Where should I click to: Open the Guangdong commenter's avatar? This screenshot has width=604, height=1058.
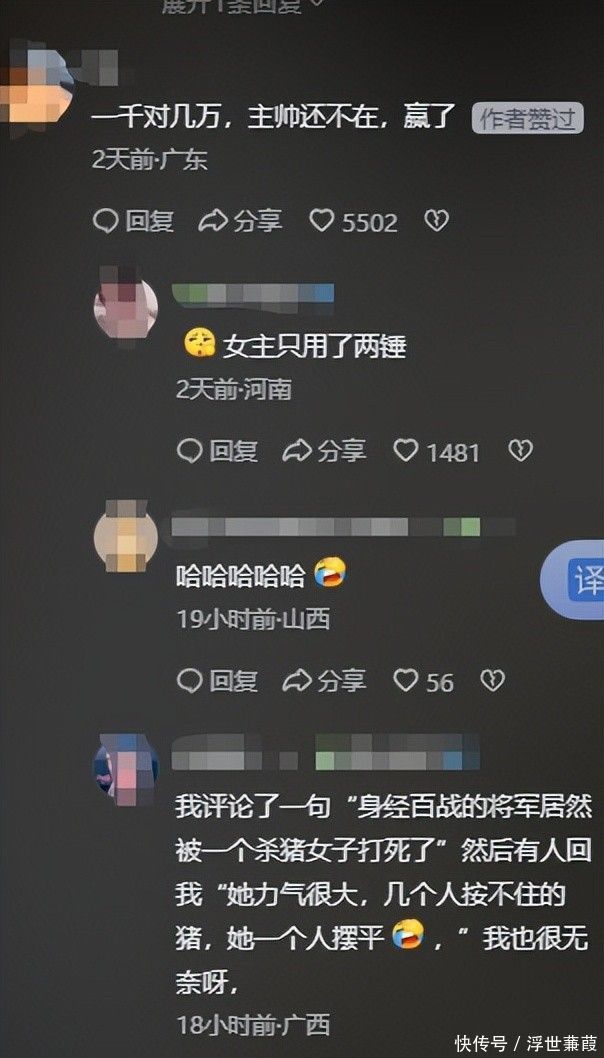(37, 88)
